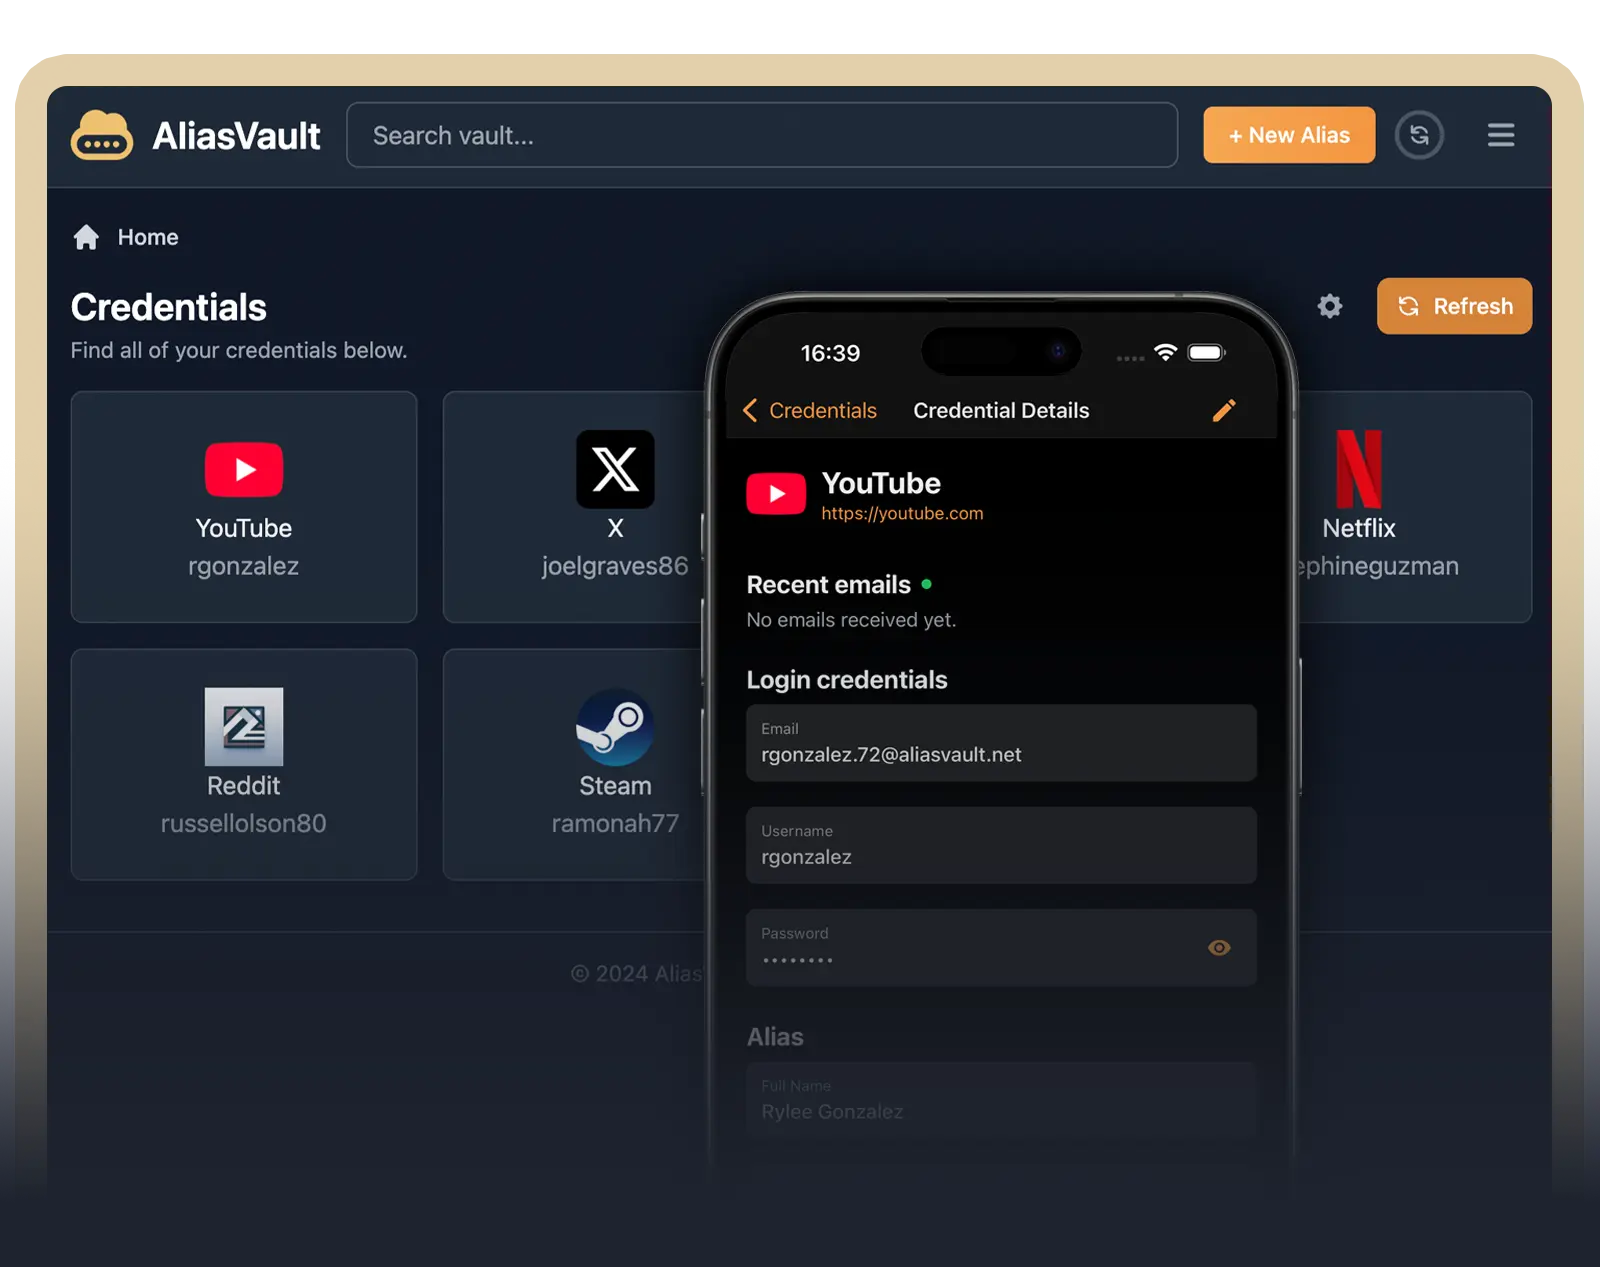Open the YouTube credential card
1600x1267 pixels.
(244, 507)
